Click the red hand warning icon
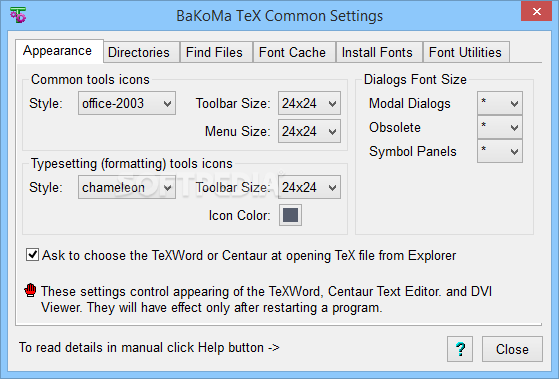The image size is (559, 379). [31, 290]
